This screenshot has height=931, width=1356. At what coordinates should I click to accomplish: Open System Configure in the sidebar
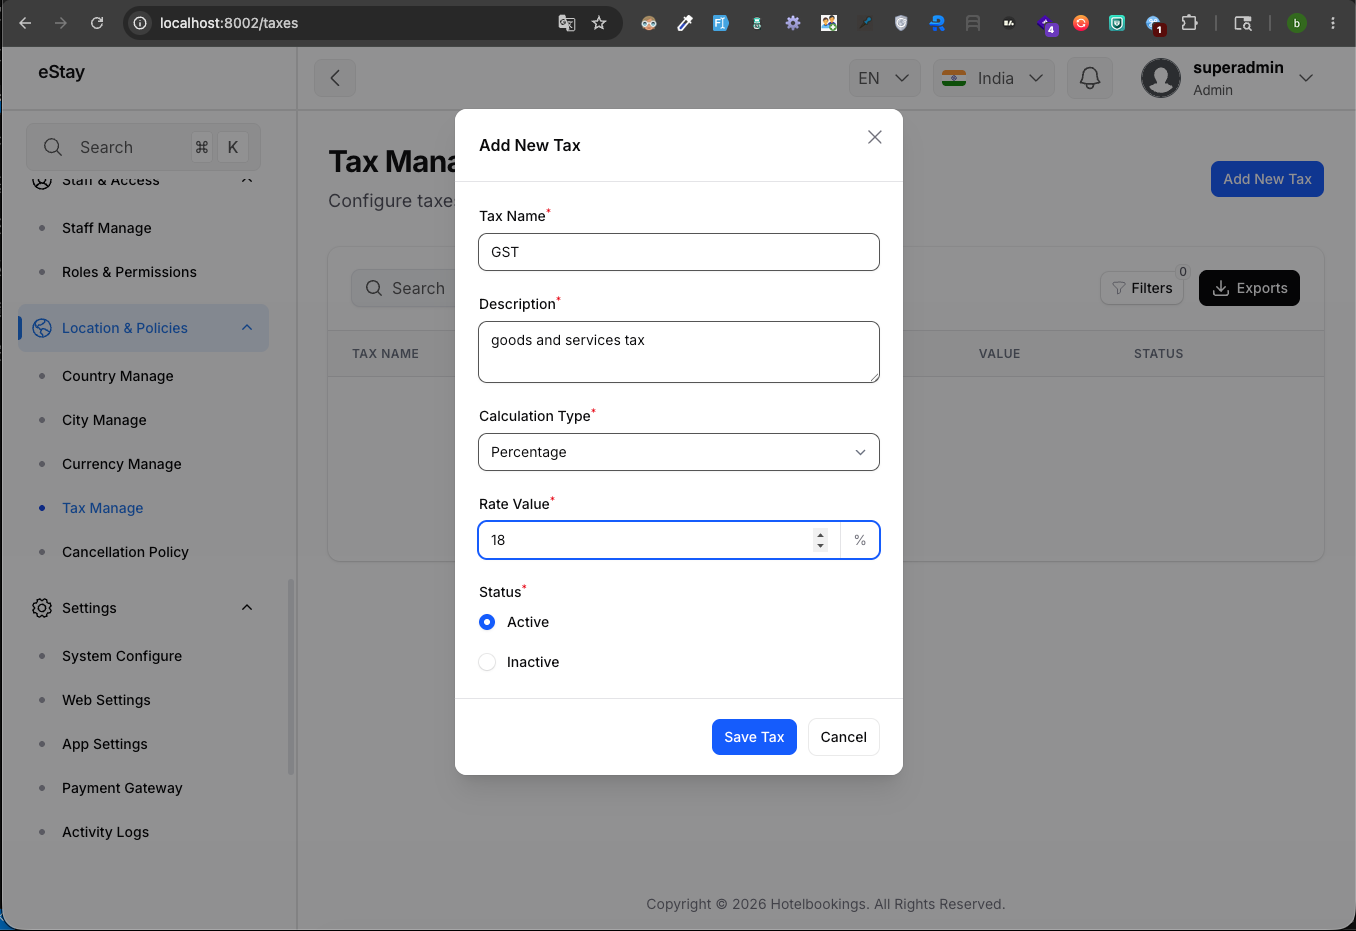122,656
